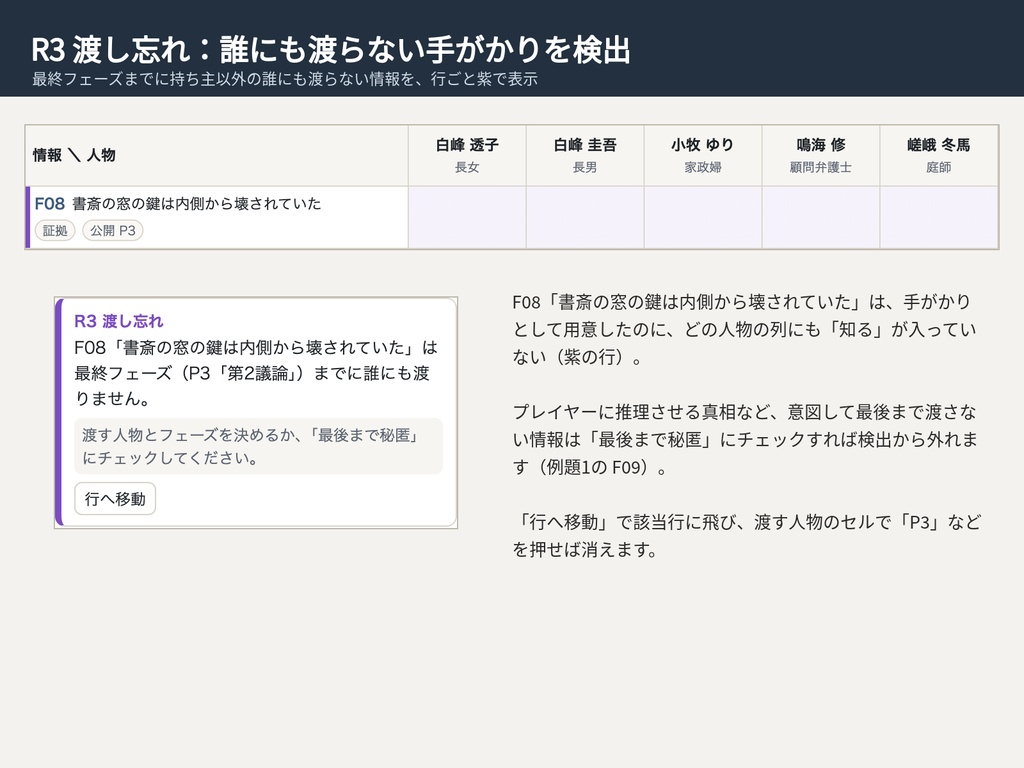The width and height of the screenshot is (1024, 768).
Task: Select the F08 row cell for 白峰 透子
Action: pyautogui.click(x=467, y=217)
